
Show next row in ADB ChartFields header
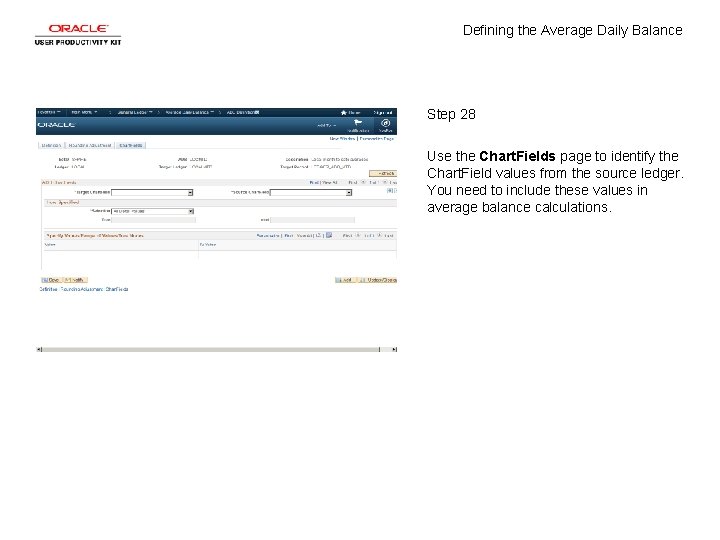(x=385, y=182)
